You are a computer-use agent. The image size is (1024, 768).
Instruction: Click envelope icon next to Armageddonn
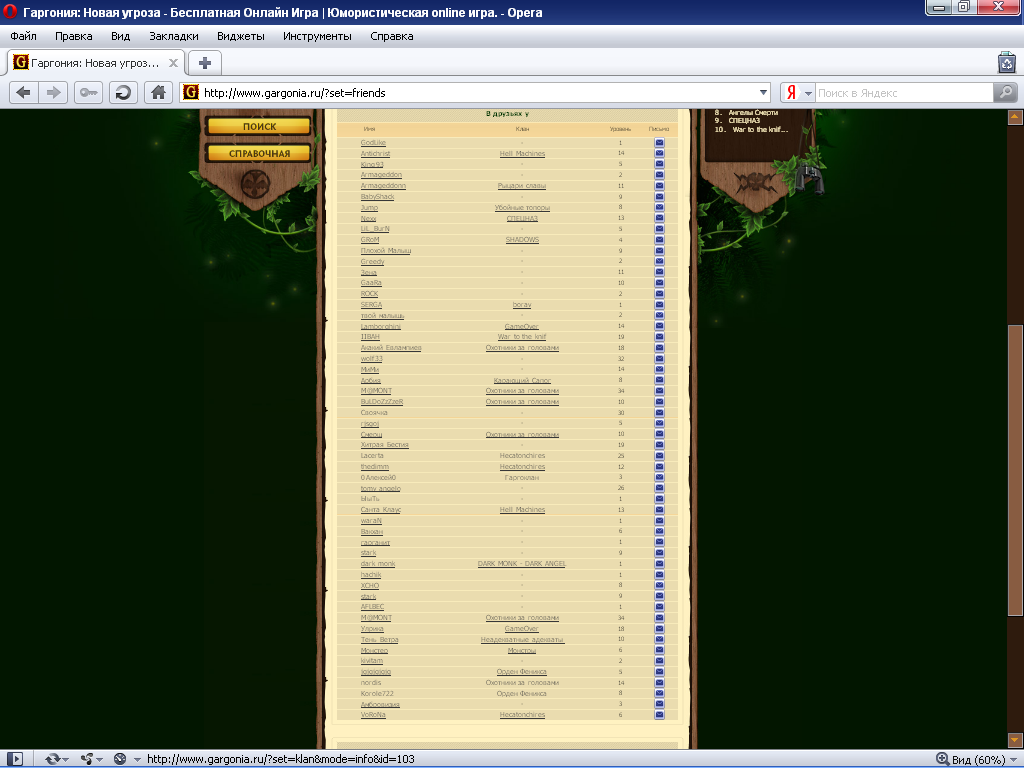659,185
